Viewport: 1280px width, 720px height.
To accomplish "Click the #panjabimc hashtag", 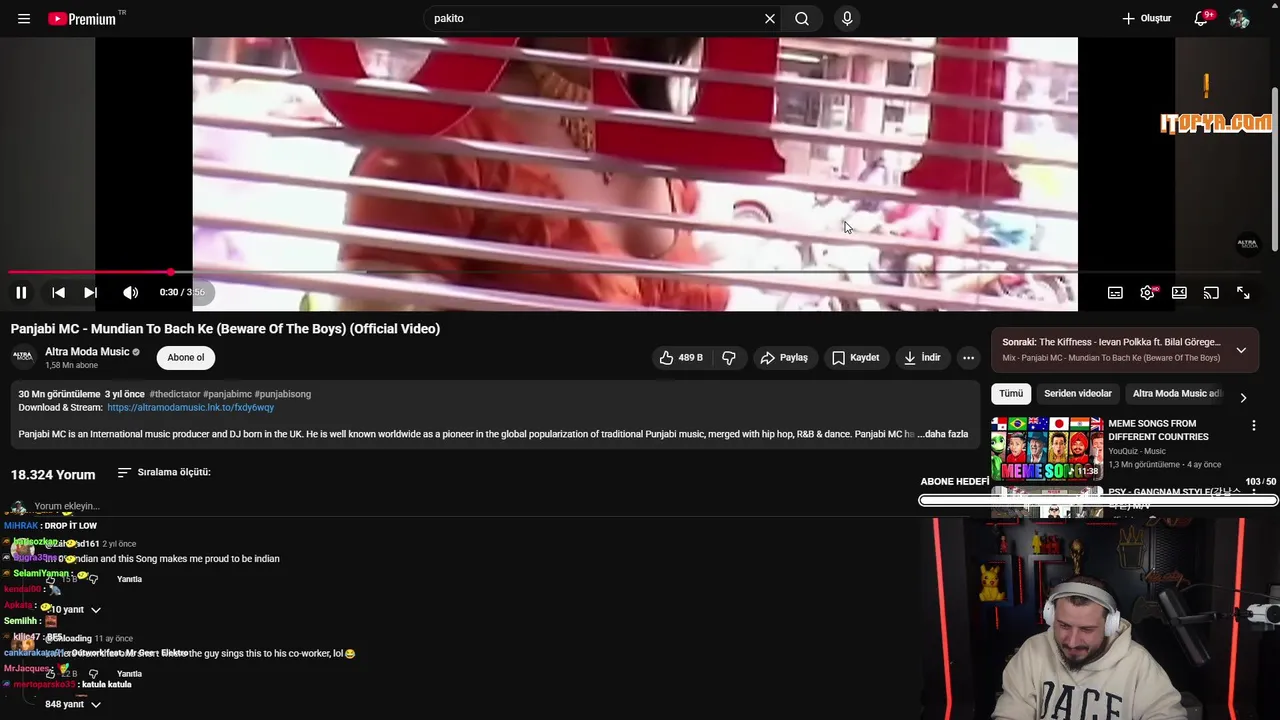I will point(227,394).
